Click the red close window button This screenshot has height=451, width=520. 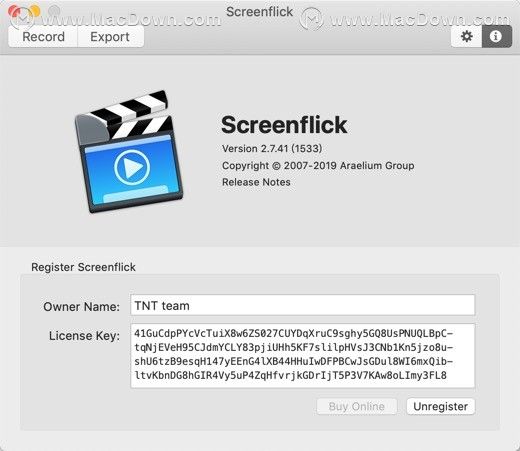pos(14,11)
